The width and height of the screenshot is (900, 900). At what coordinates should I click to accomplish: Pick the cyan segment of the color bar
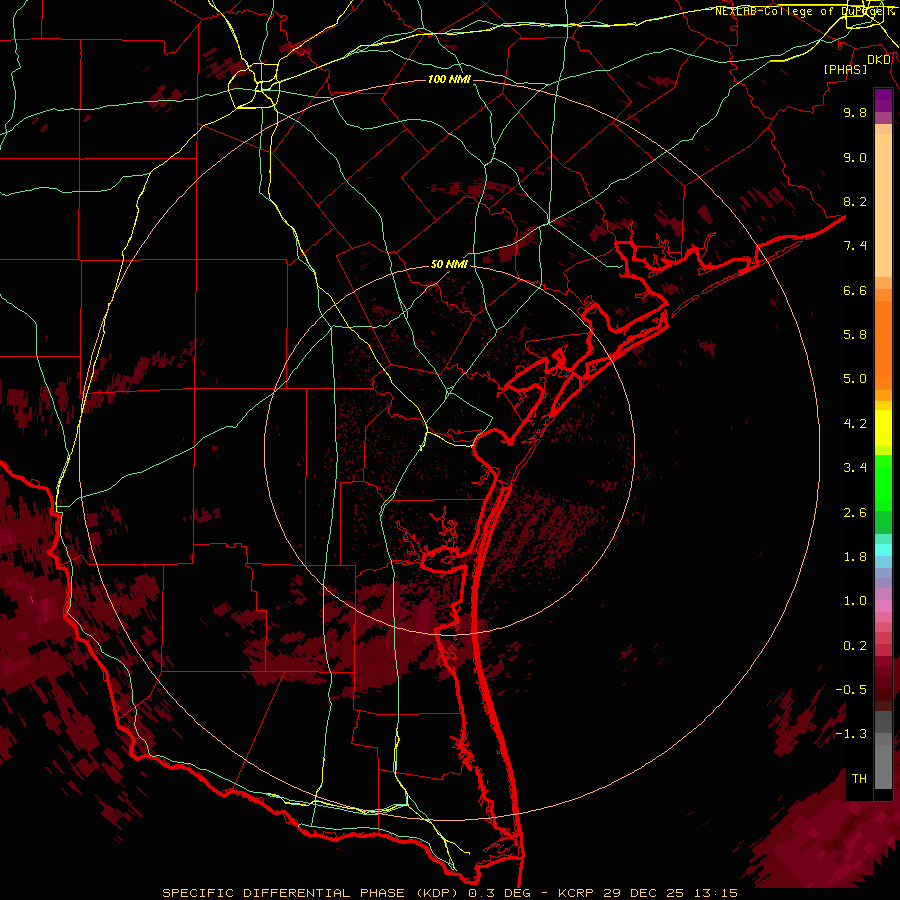click(883, 550)
